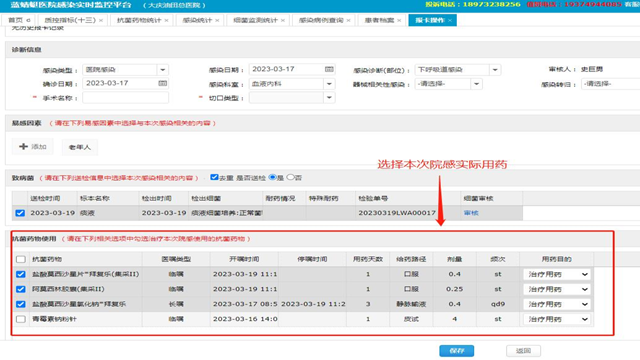Open the 感染转归 dropdown

tap(610, 84)
